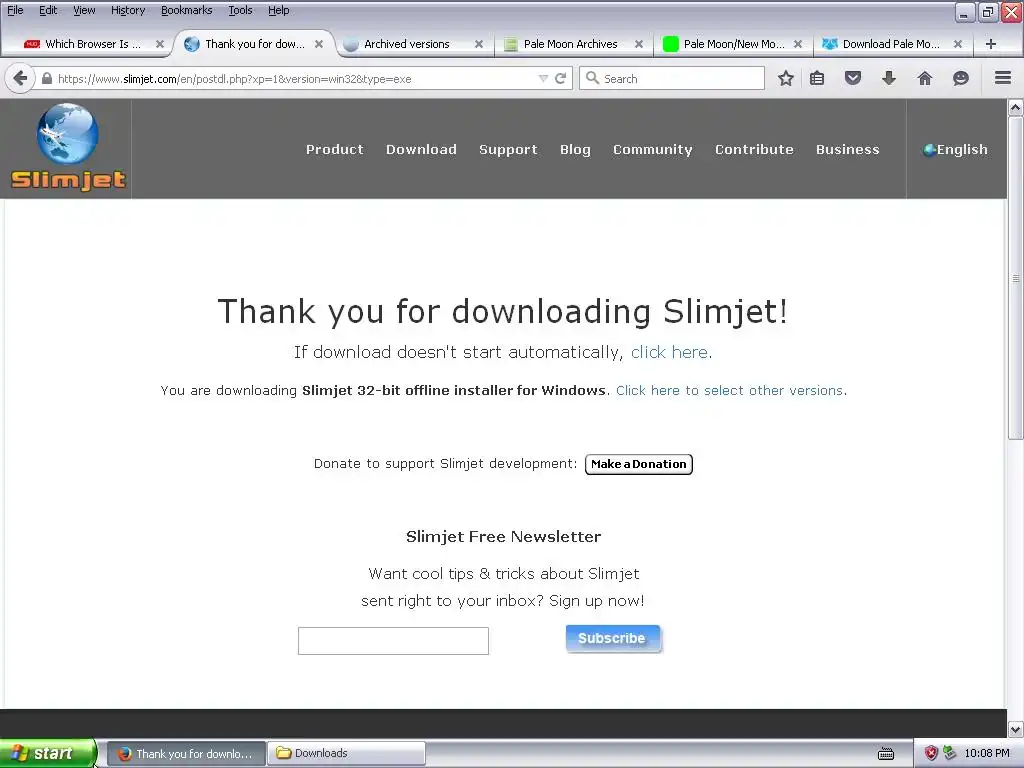Reload the page with the refresh icon
This screenshot has height=768, width=1024.
tap(560, 78)
